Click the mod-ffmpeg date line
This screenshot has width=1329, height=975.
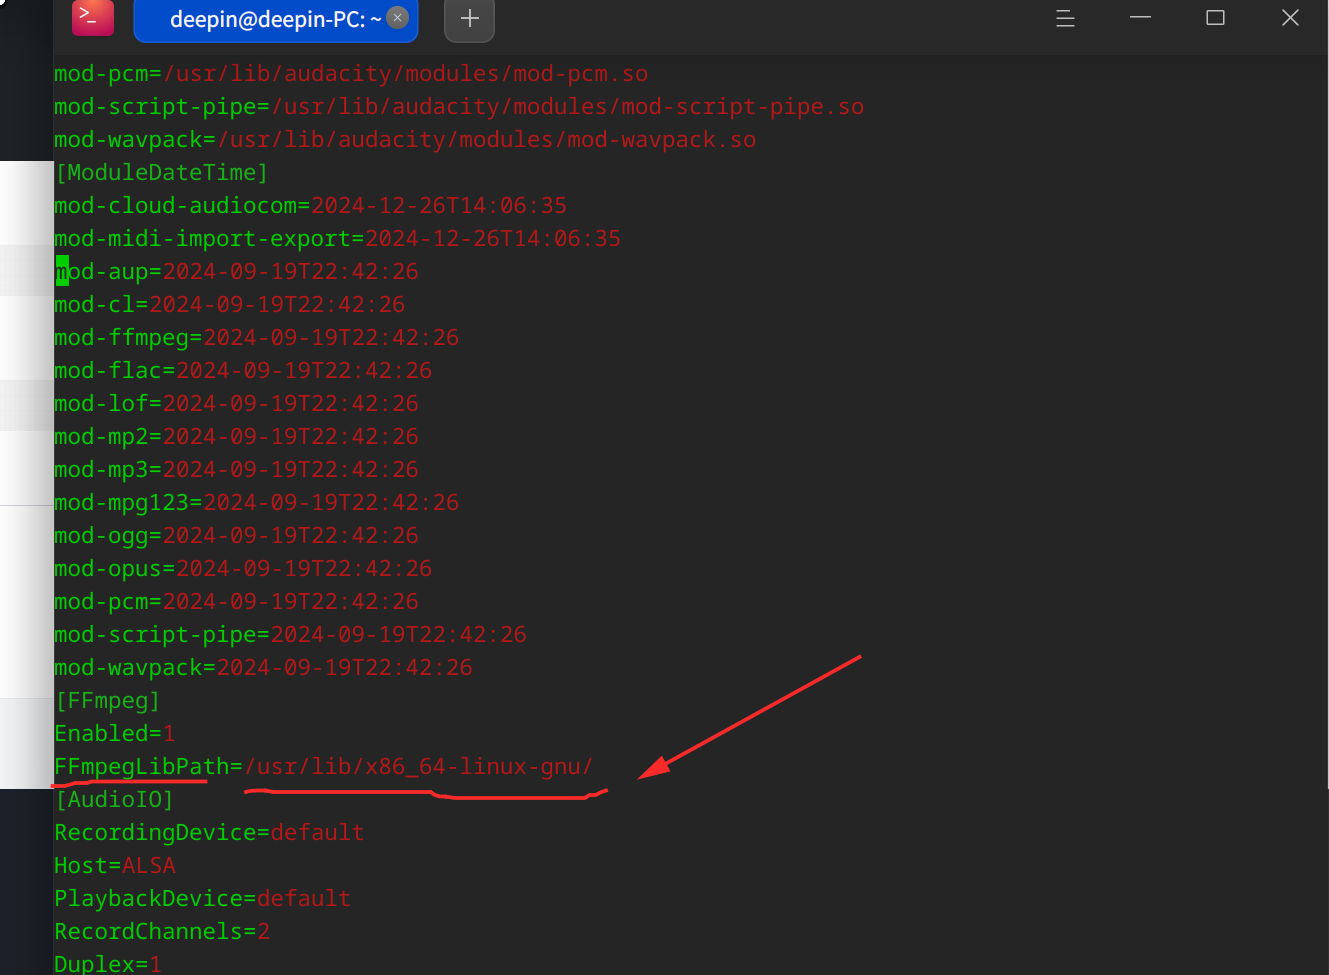click(x=256, y=337)
